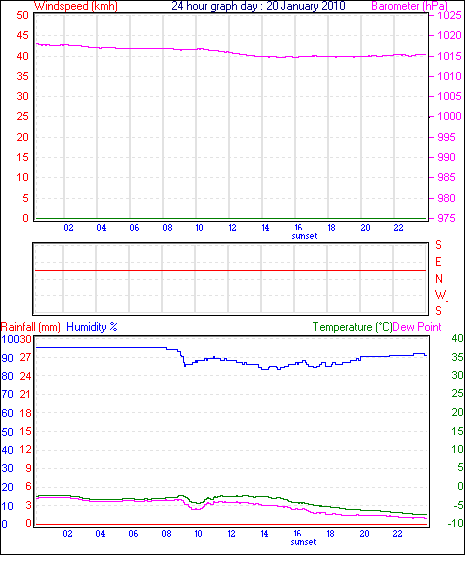The height and width of the screenshot is (566, 466).
Task: Click the '12' hour label under the humidity chart
Action: click(231, 534)
